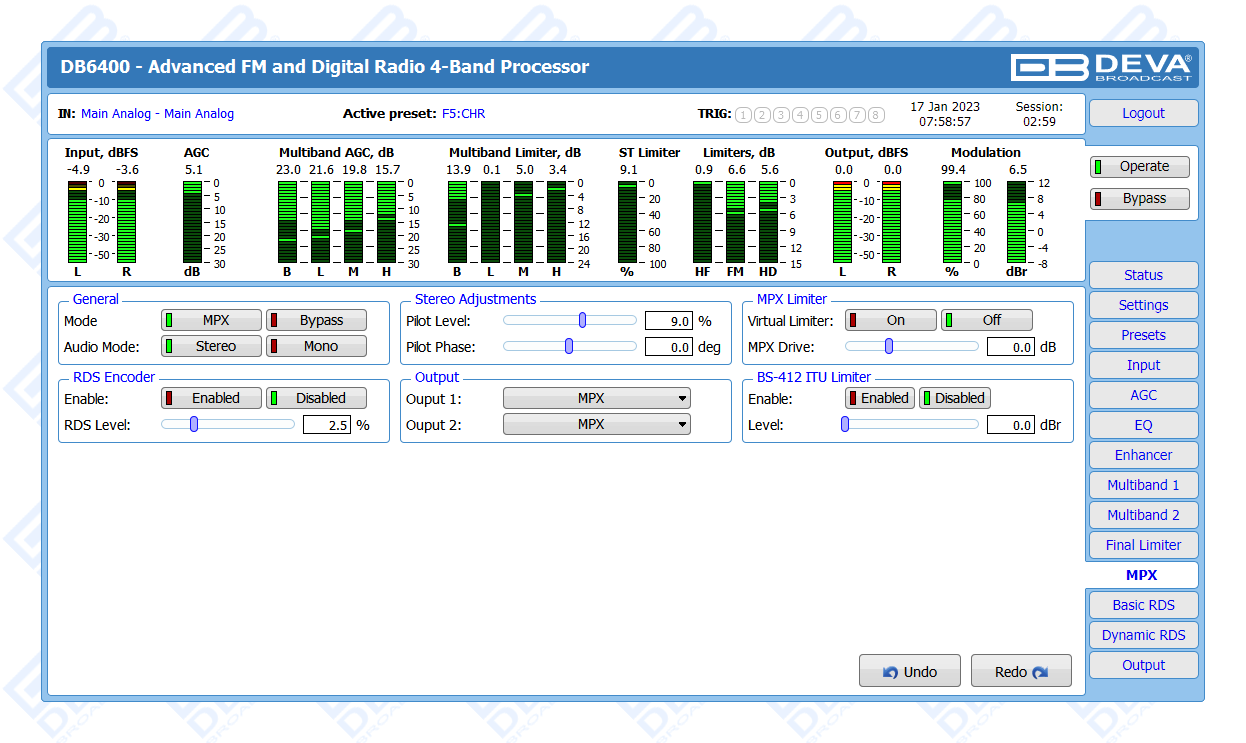The height and width of the screenshot is (743, 1246).
Task: Click trigger indicator number 4
Action: click(x=800, y=115)
